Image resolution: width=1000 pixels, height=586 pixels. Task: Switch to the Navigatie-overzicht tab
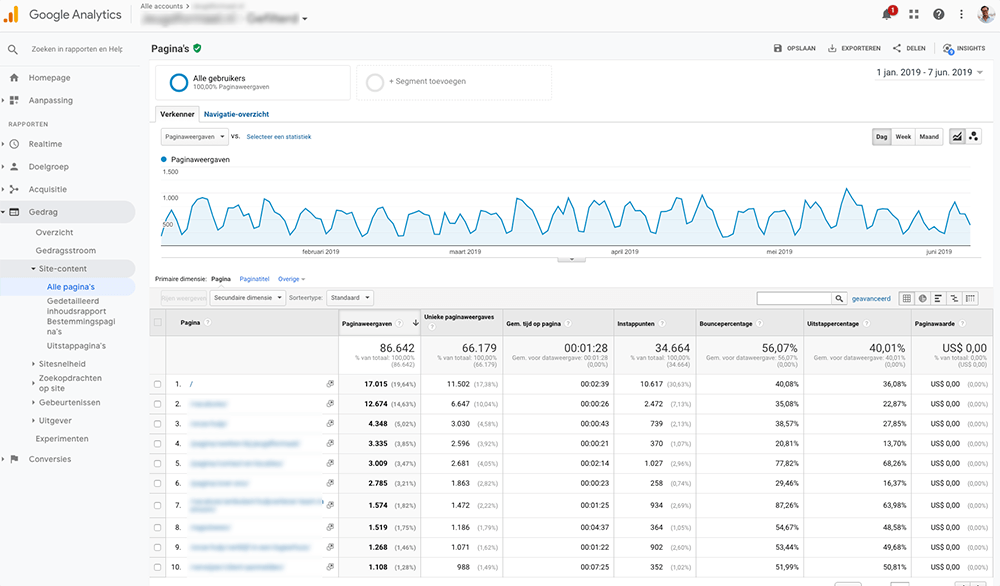coord(236,114)
